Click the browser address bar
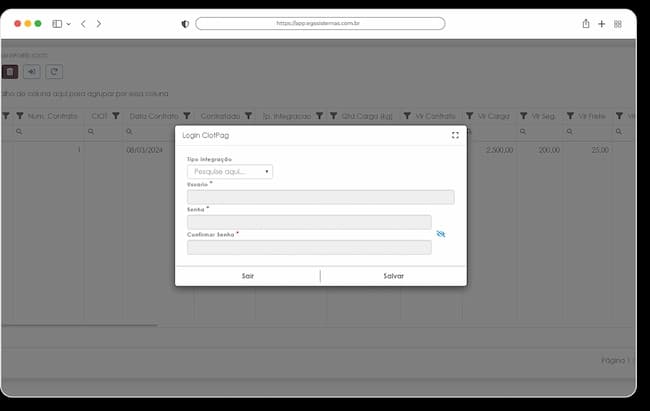This screenshot has width=650, height=411. pos(320,24)
